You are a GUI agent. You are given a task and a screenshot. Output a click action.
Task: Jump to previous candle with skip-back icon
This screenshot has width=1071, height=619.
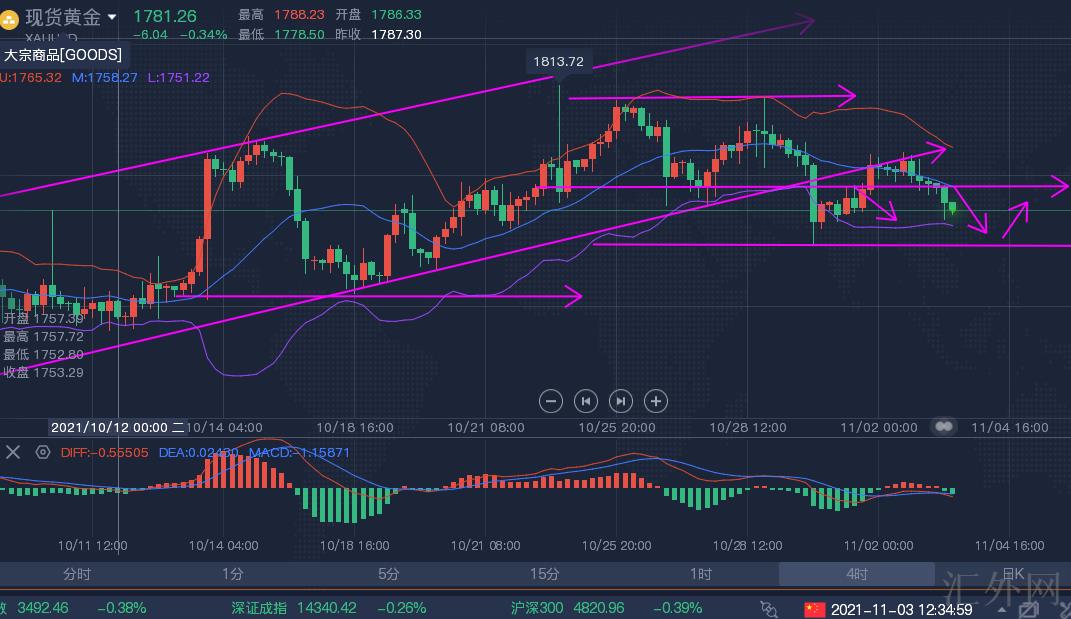[586, 401]
